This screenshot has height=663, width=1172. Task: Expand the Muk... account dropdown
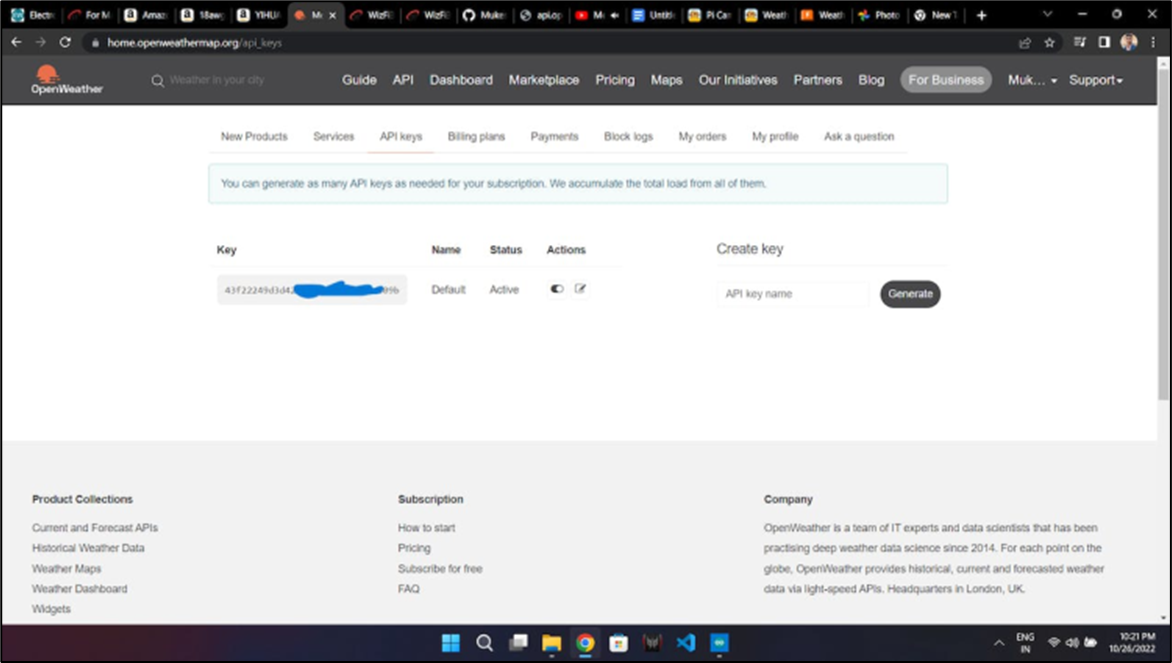(1032, 80)
